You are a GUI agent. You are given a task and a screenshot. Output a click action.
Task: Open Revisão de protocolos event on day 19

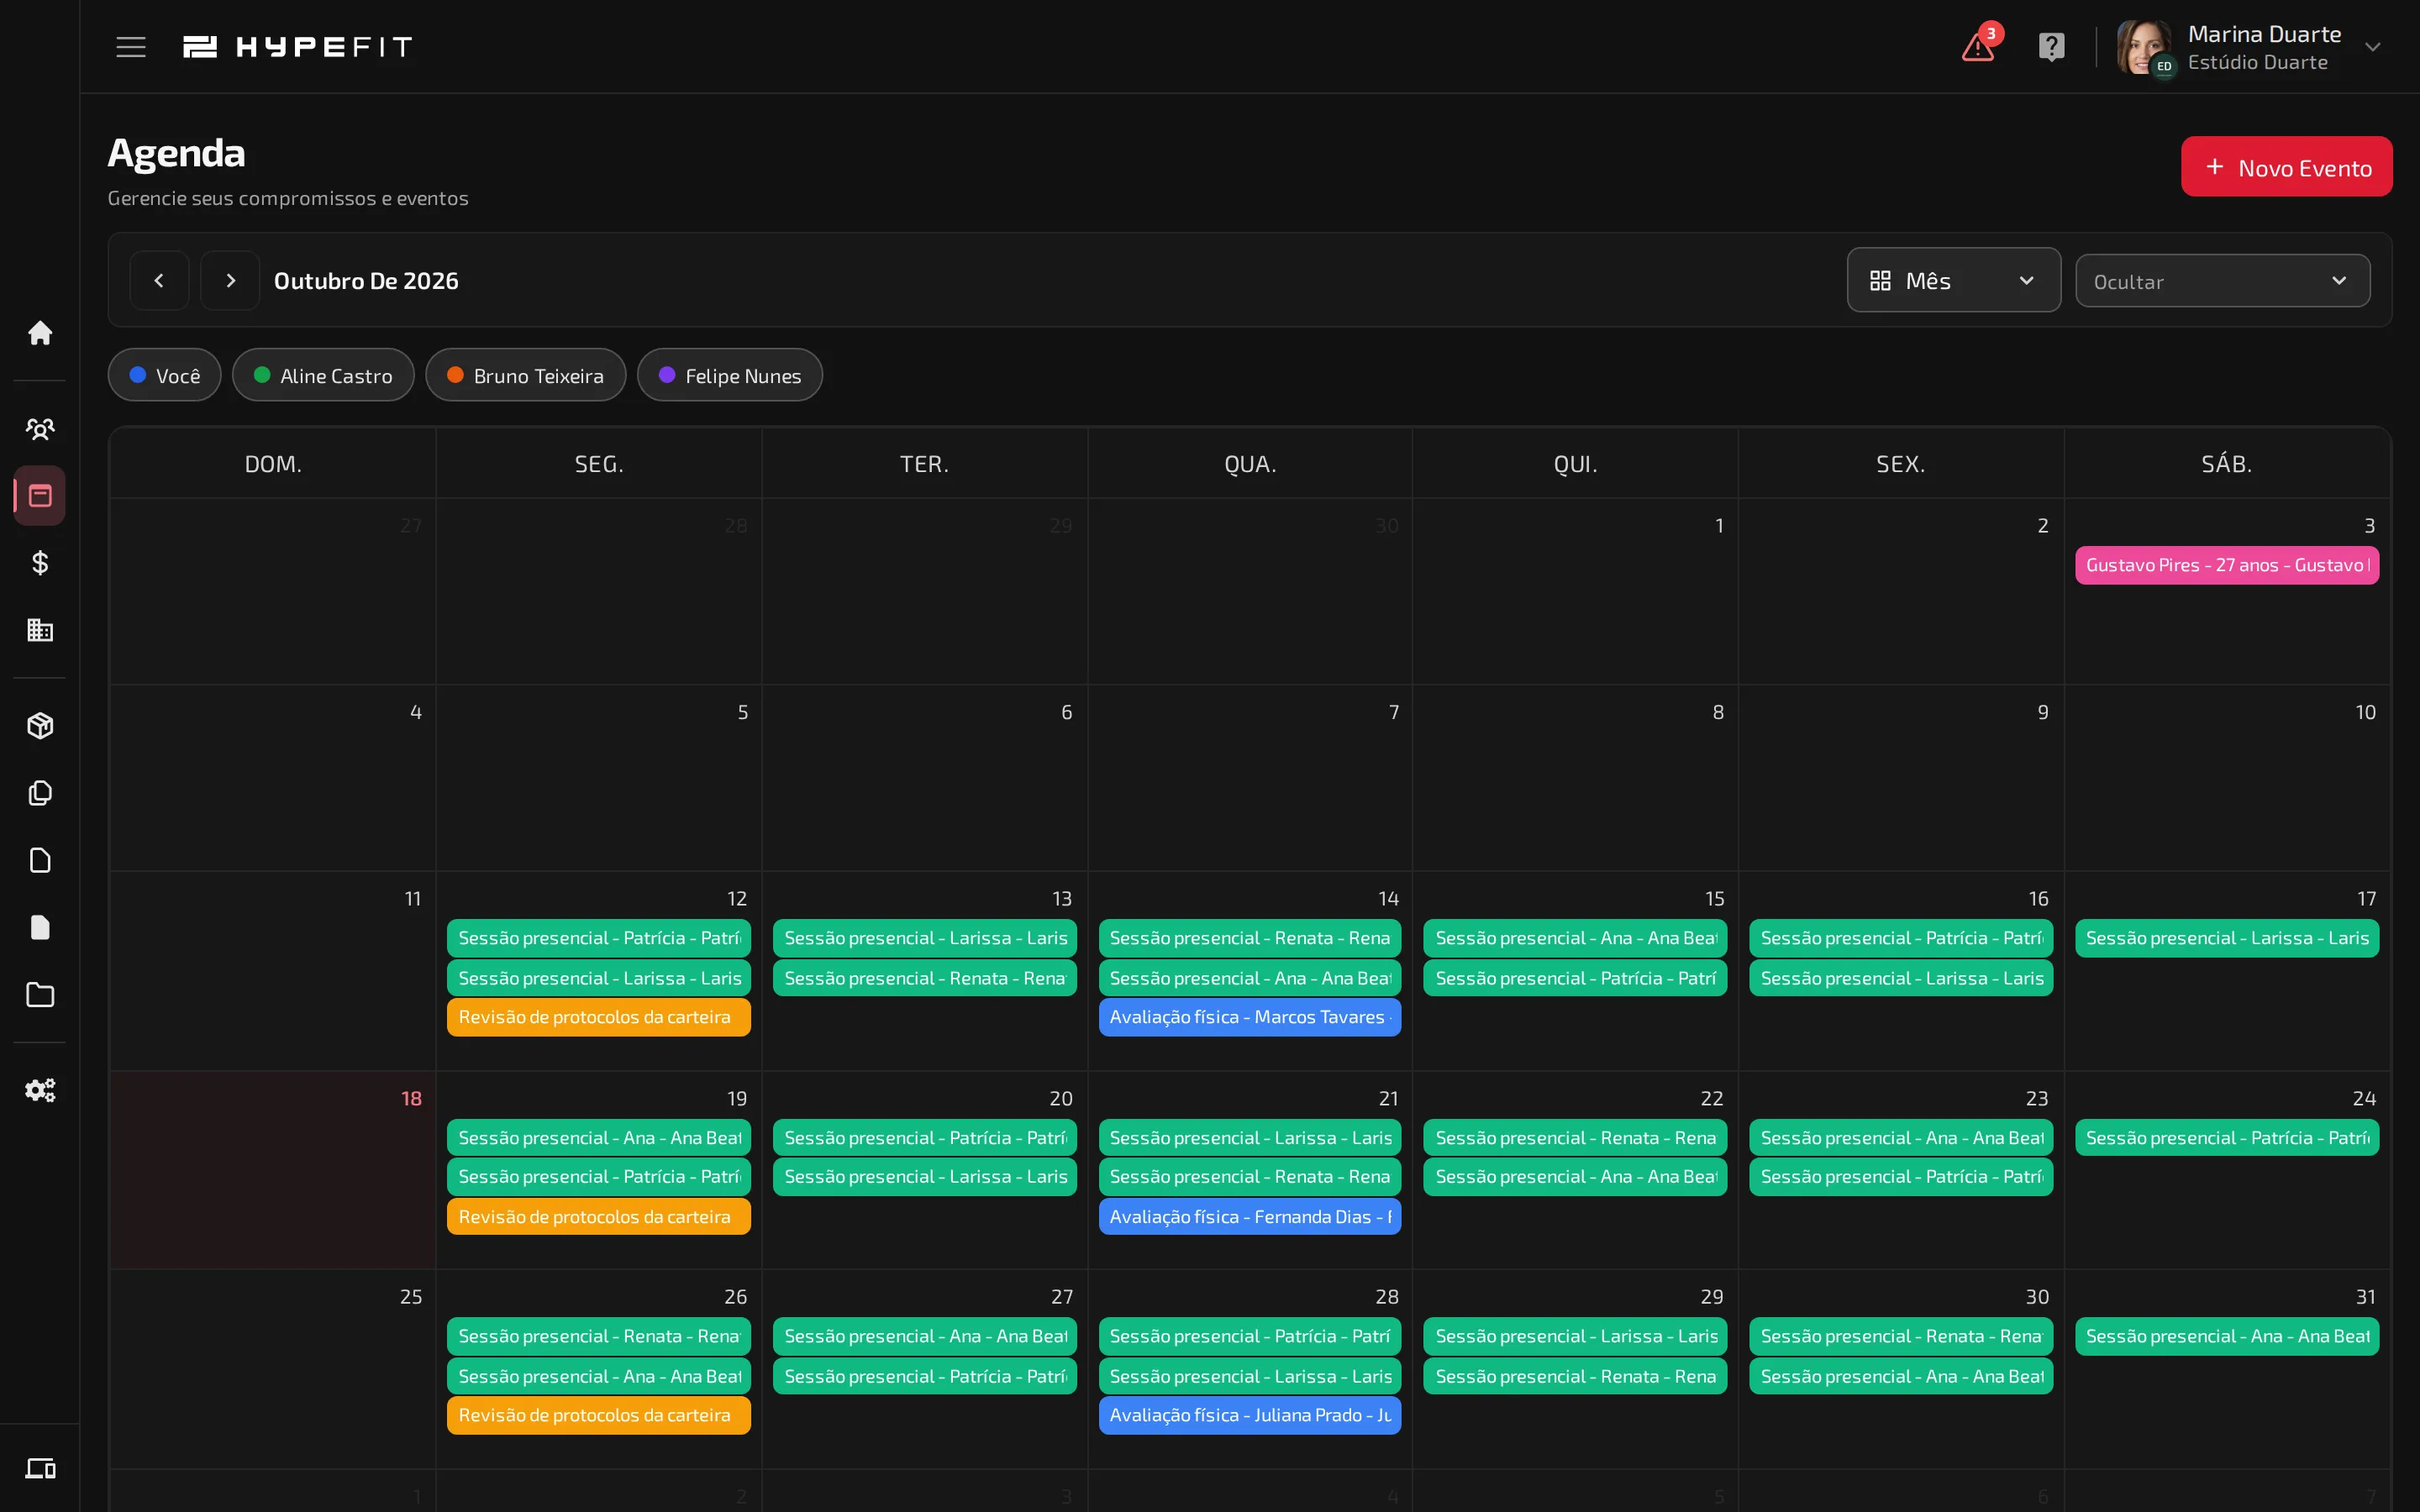pyautogui.click(x=598, y=1216)
